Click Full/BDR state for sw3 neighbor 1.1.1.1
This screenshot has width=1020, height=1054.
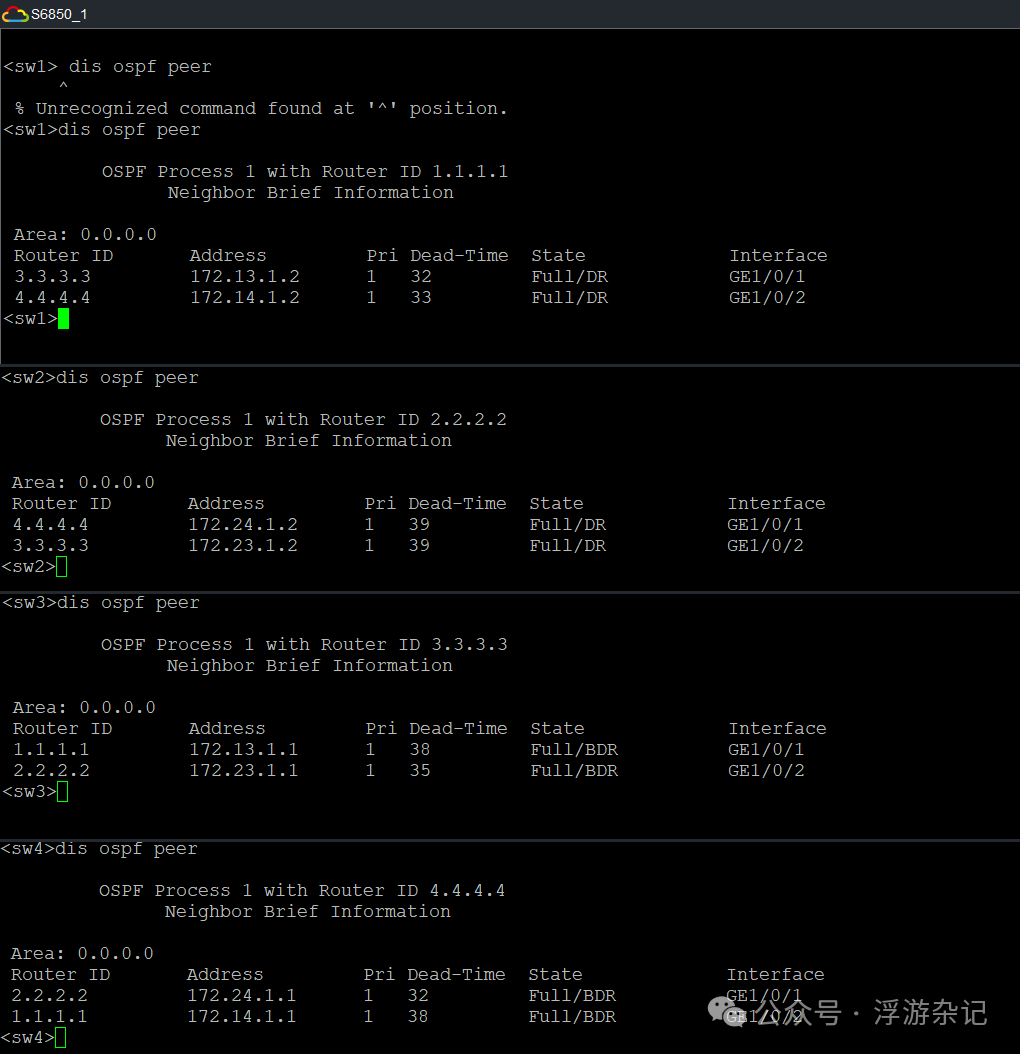point(574,749)
